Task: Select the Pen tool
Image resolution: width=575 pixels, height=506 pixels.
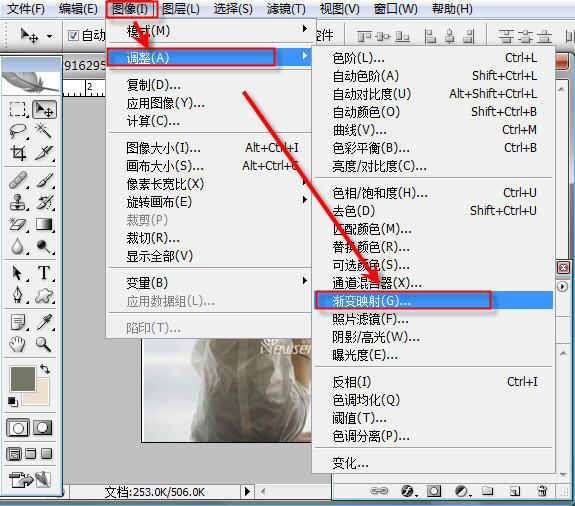Action: click(18, 295)
